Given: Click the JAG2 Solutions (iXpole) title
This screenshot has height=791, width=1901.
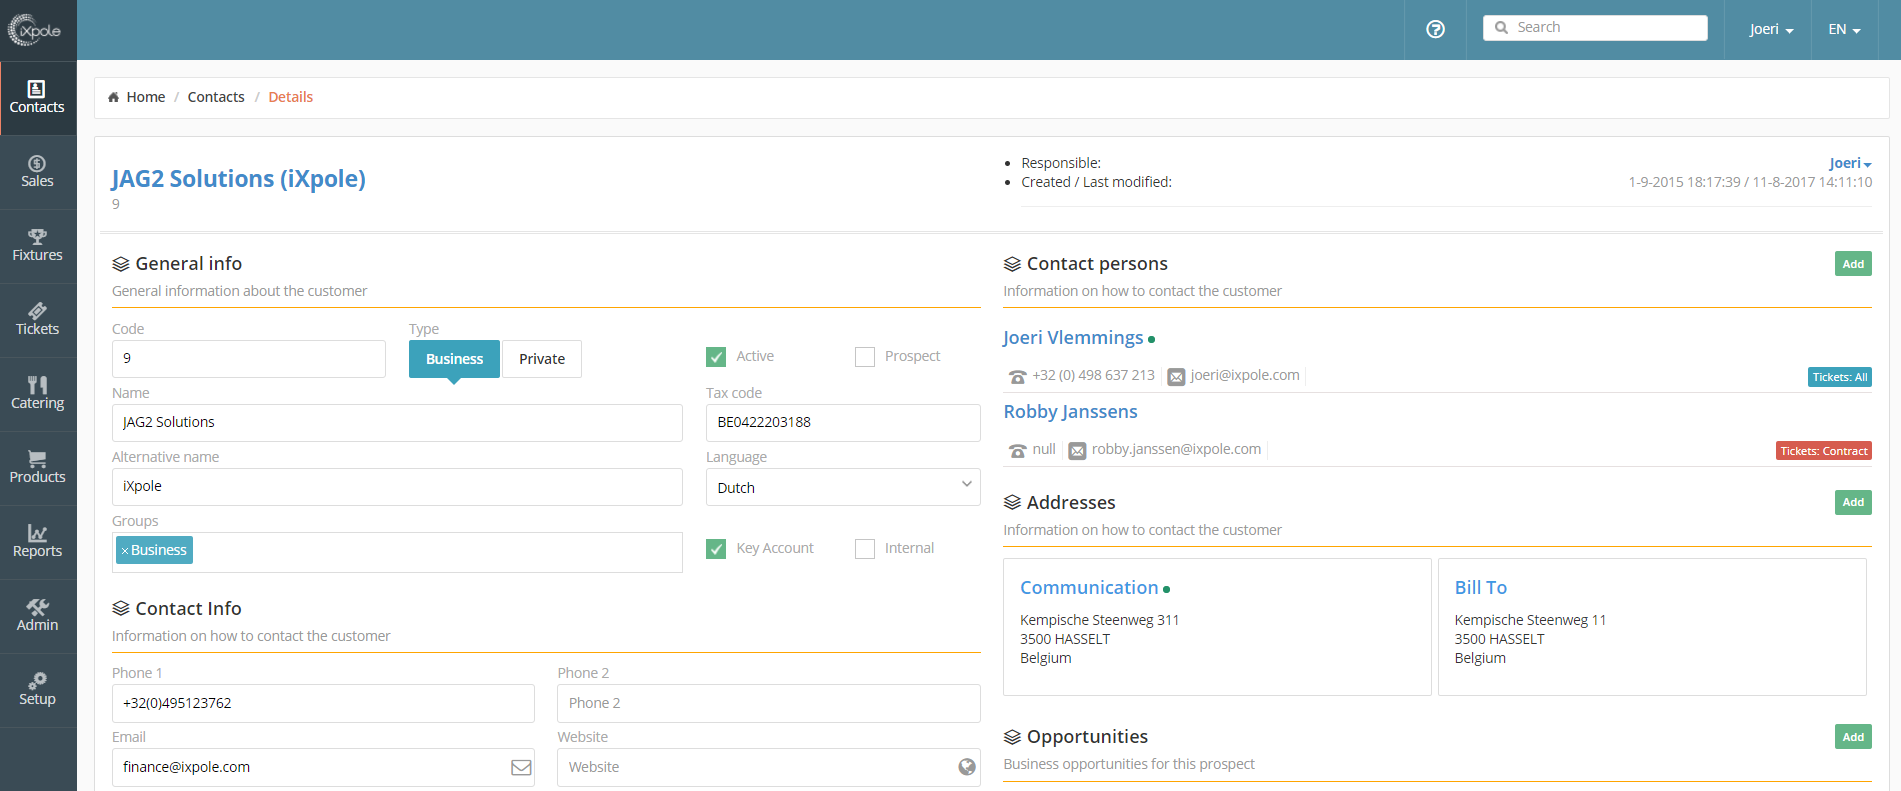Looking at the screenshot, I should [239, 179].
